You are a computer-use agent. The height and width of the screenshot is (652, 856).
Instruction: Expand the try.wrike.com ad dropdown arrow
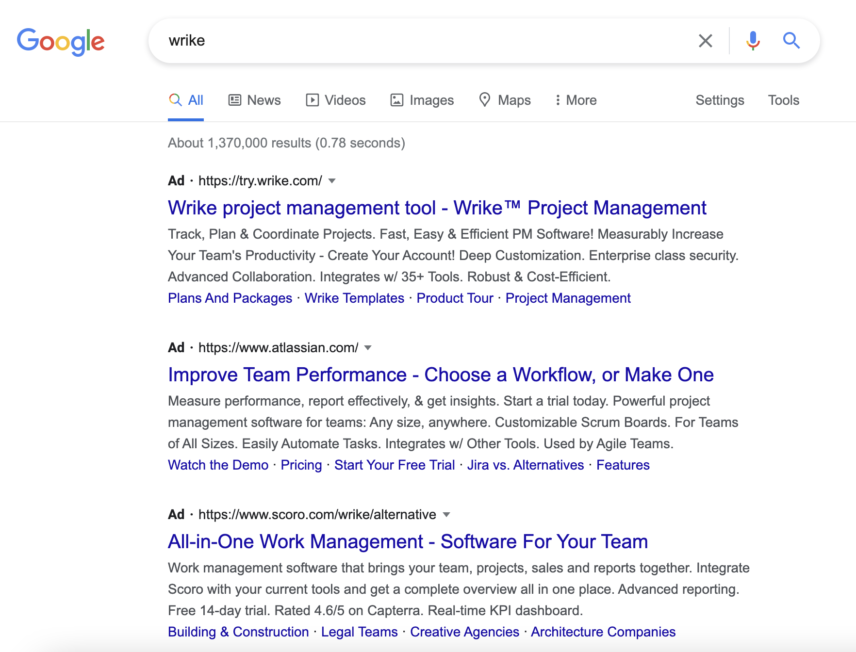click(x=332, y=181)
